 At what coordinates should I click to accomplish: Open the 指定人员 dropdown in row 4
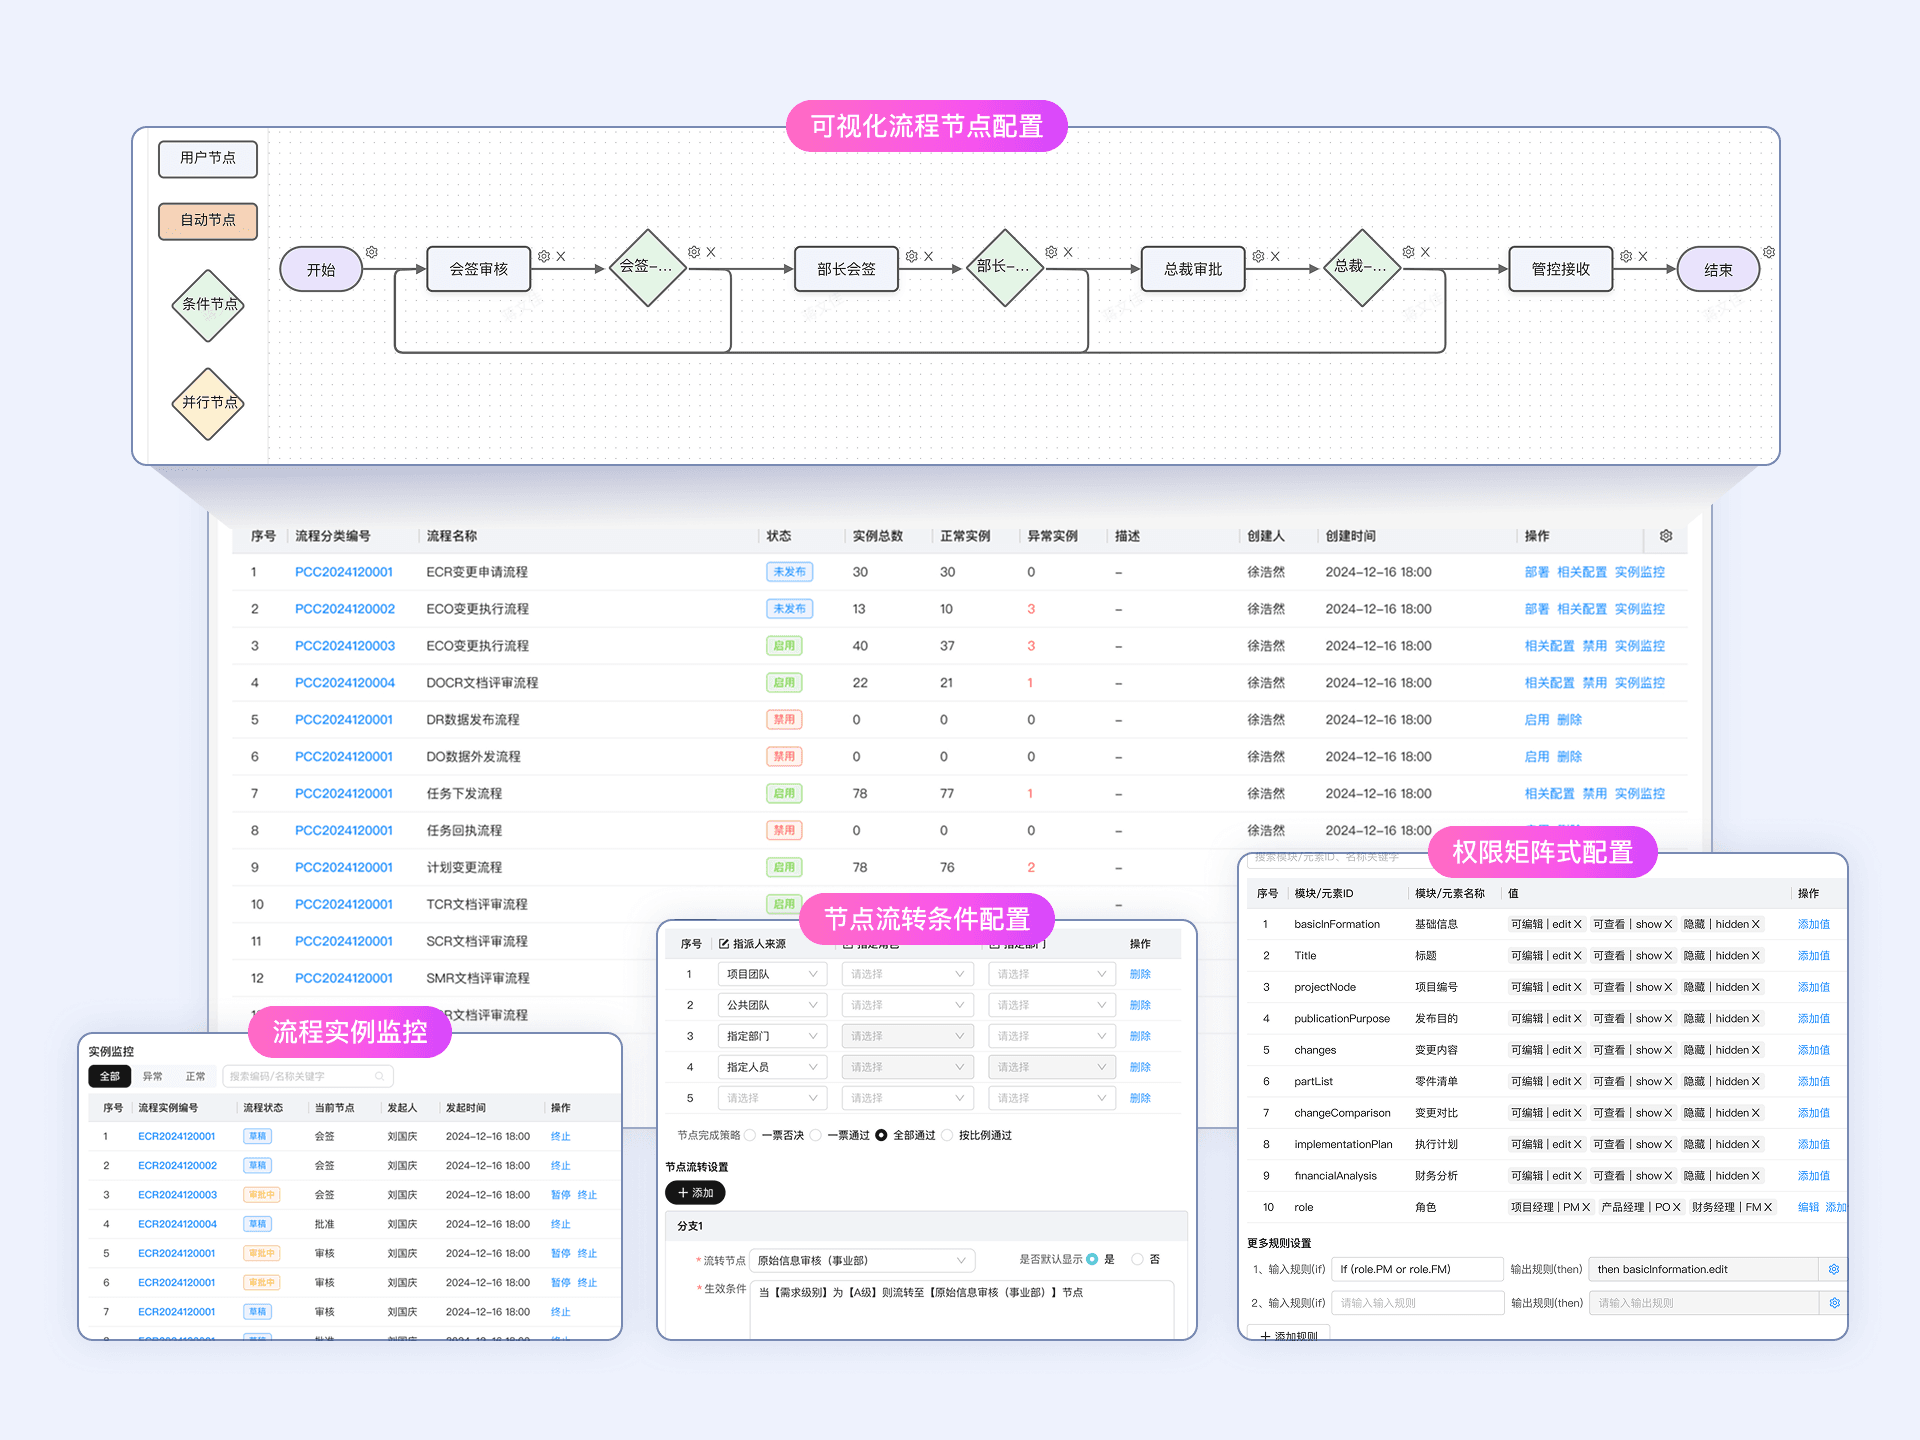click(772, 1067)
